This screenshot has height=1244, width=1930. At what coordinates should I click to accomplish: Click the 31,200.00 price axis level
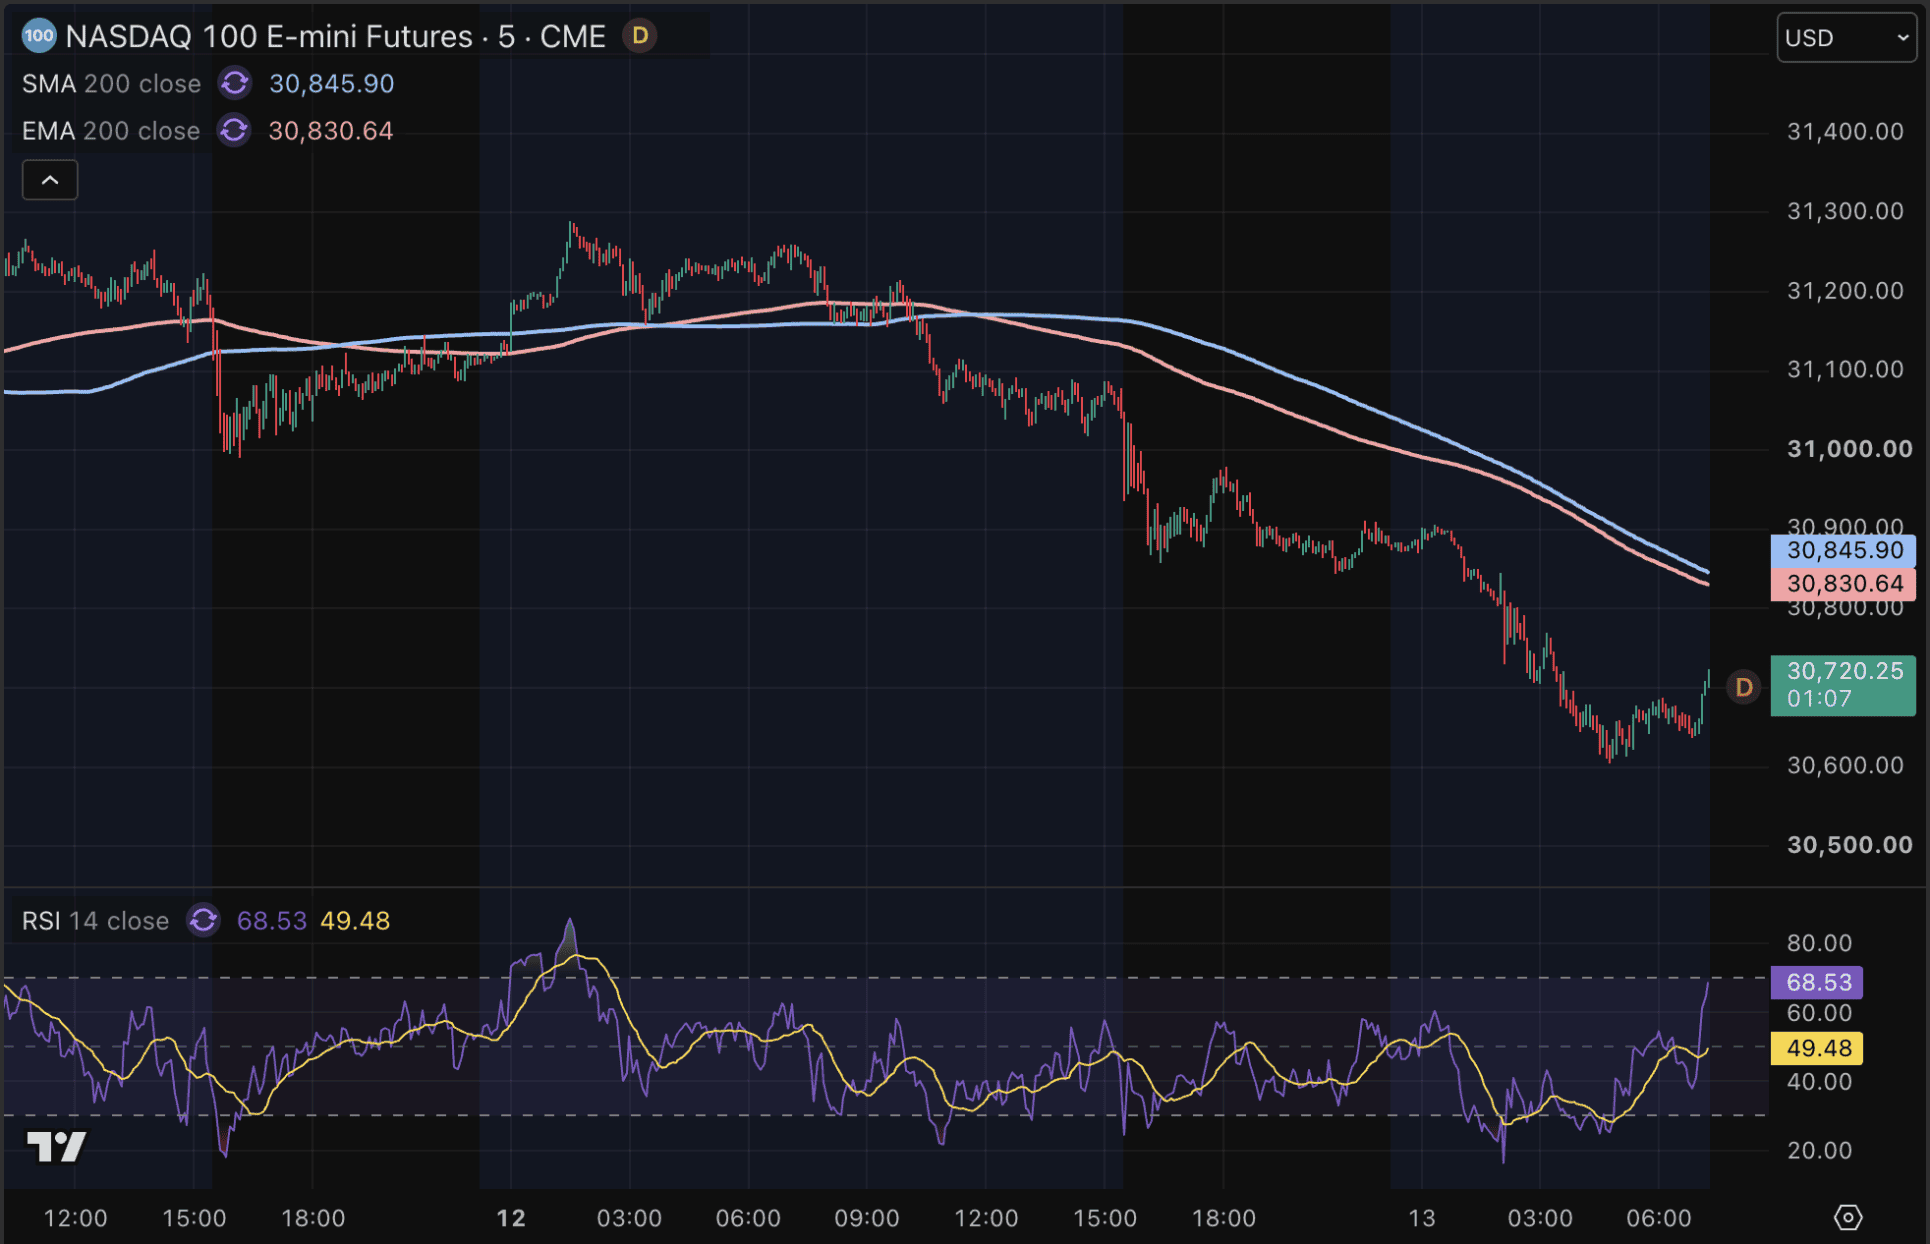[1845, 291]
